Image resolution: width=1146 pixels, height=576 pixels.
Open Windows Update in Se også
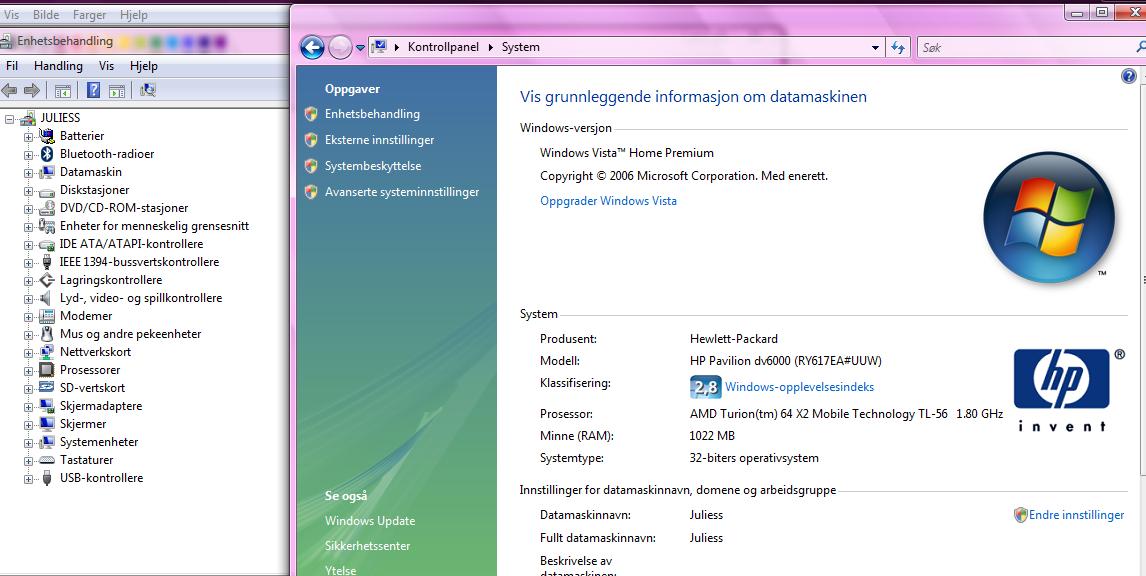[x=370, y=520]
